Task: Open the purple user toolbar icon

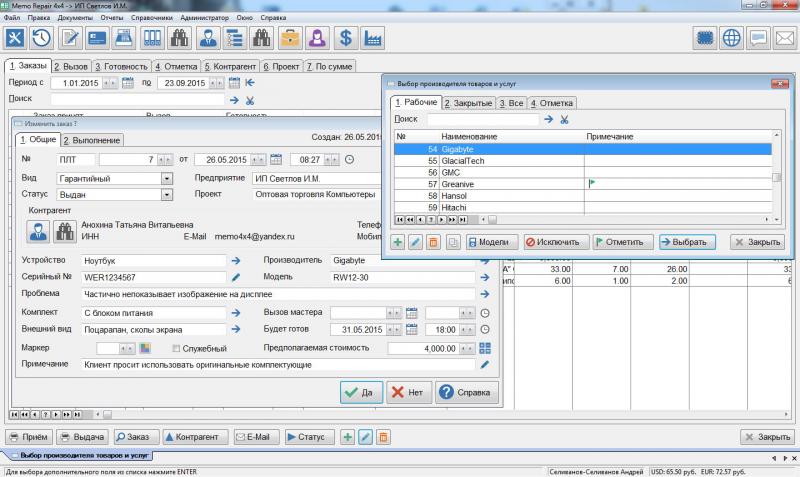Action: [x=317, y=38]
